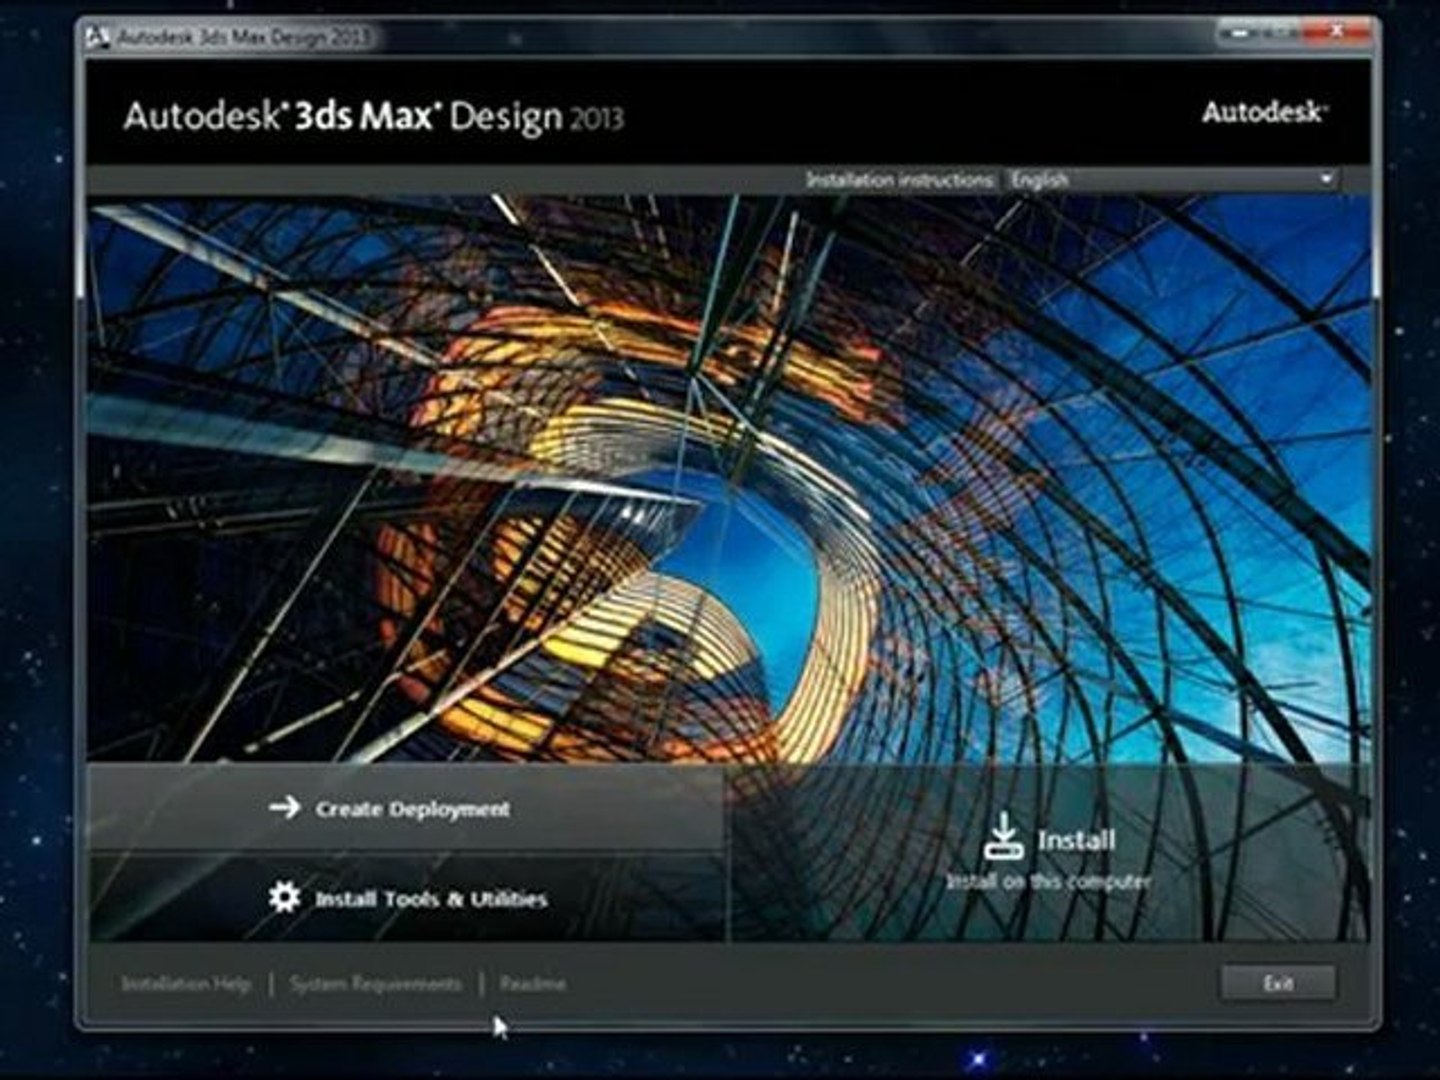The image size is (1440, 1080).
Task: Expand the installation instructions language dropdown
Action: pyautogui.click(x=1172, y=180)
